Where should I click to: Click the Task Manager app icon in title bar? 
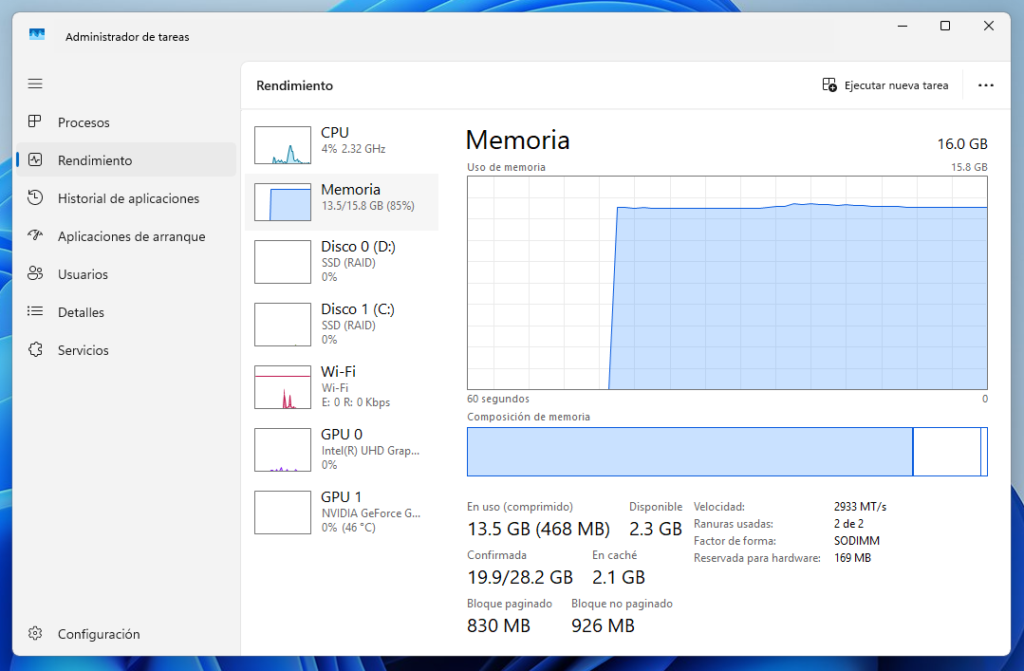37,35
